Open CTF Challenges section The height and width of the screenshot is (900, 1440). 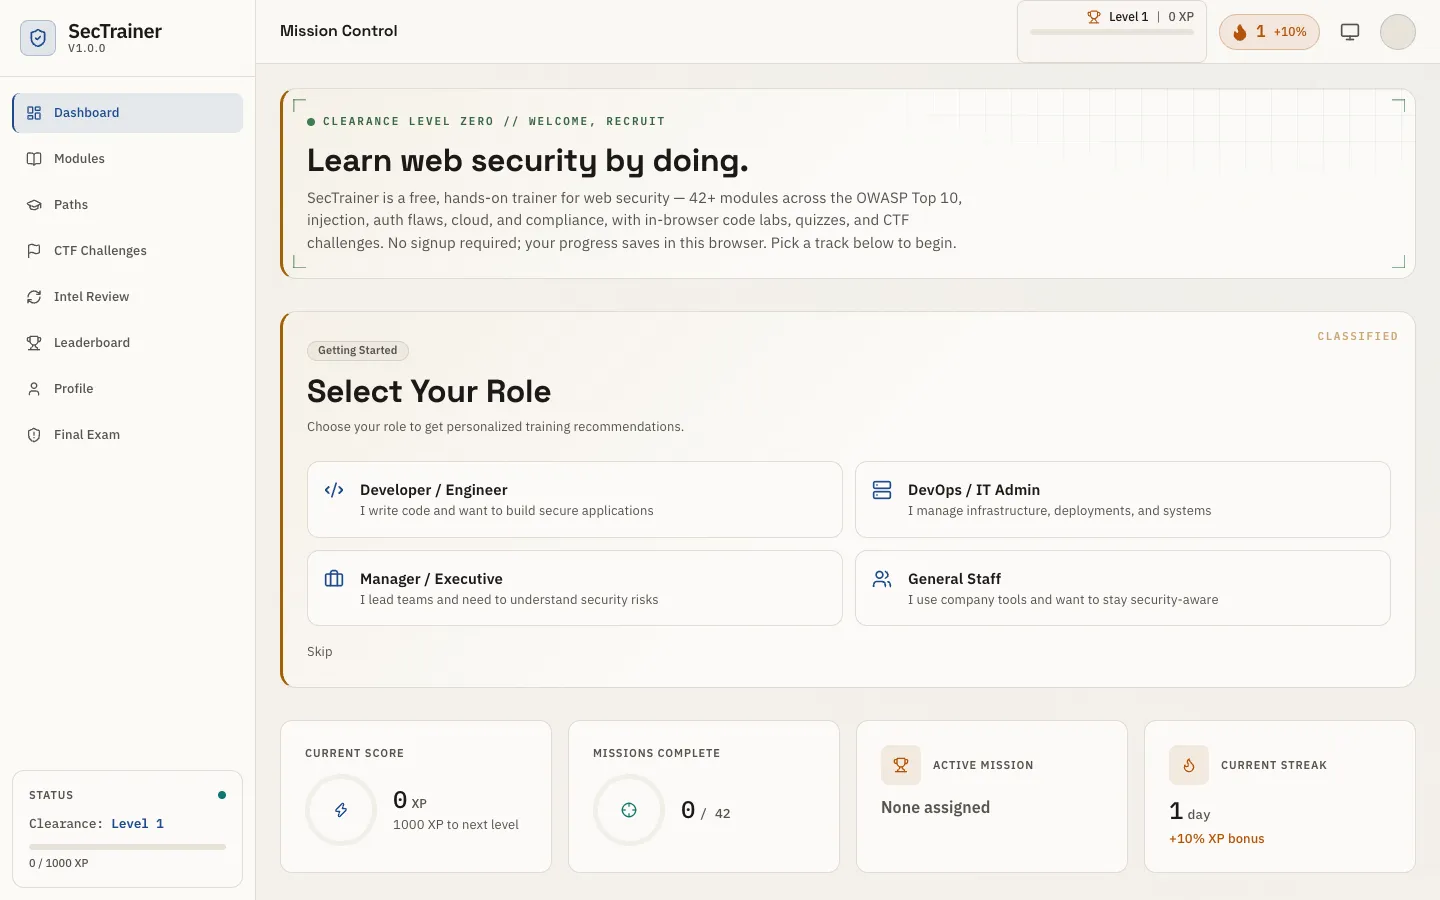pos(128,251)
